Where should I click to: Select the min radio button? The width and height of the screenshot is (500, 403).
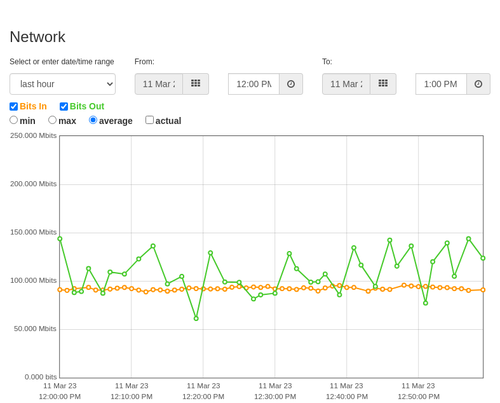click(14, 120)
